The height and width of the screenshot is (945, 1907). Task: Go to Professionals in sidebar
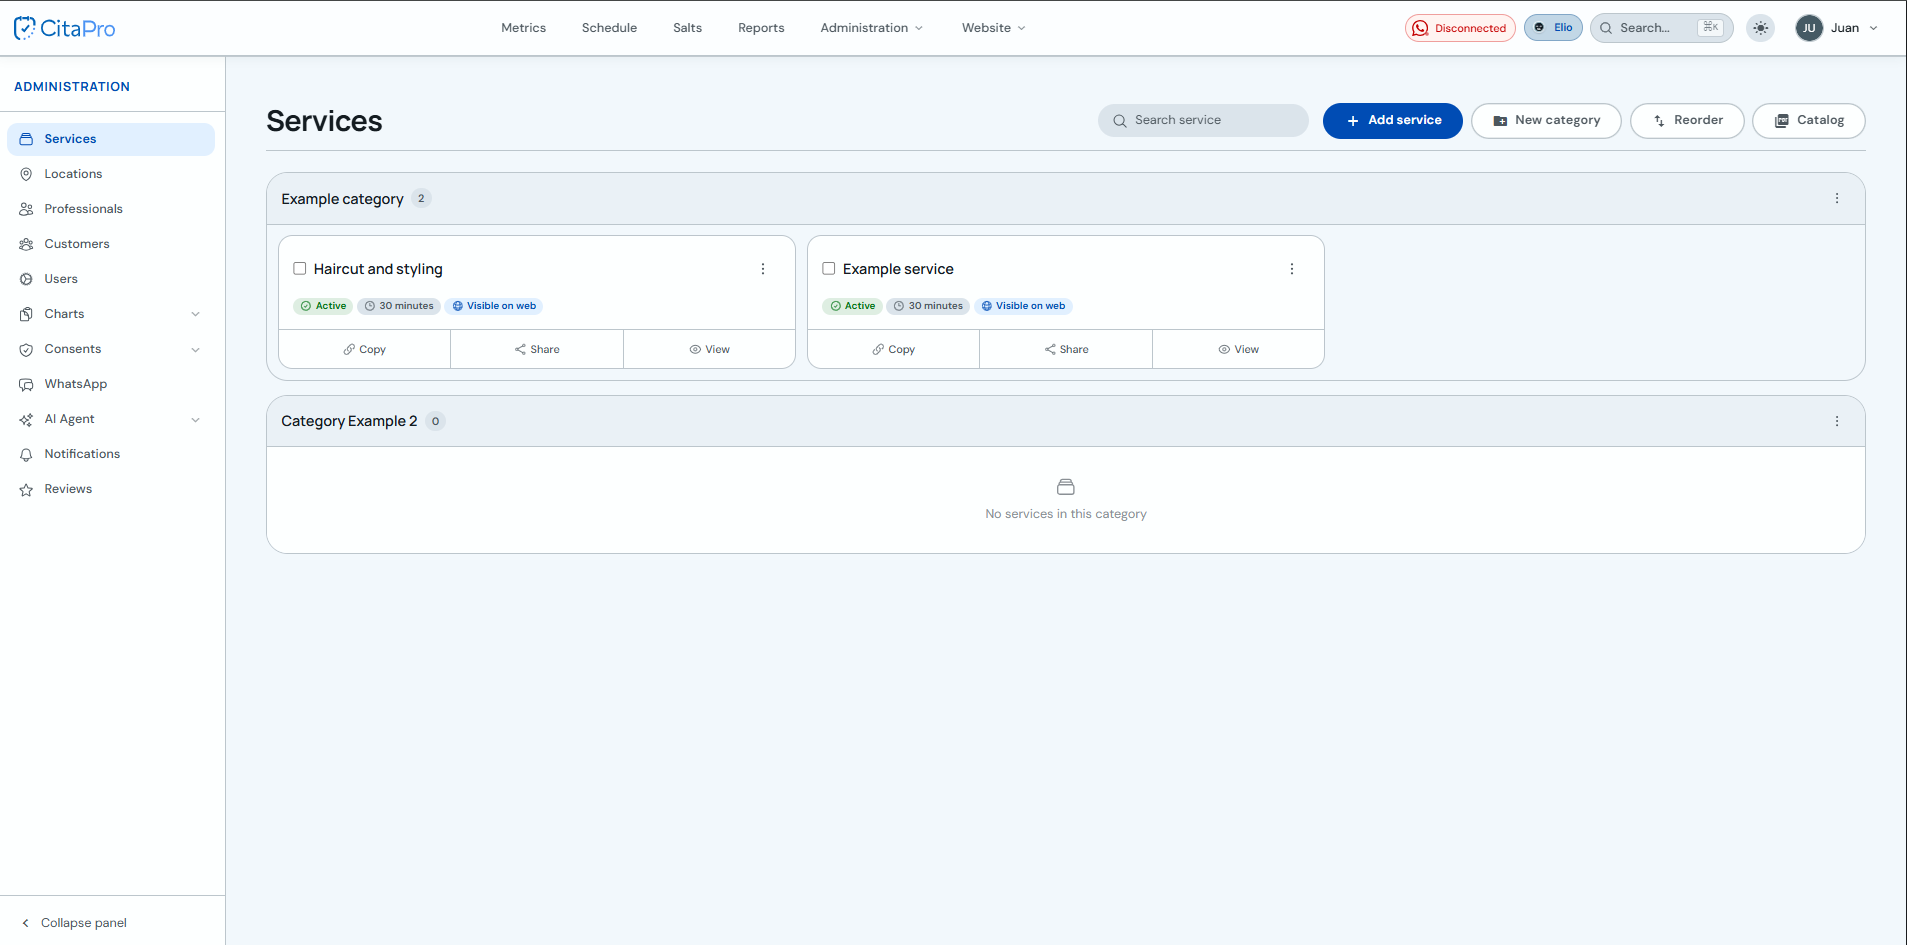click(111, 209)
